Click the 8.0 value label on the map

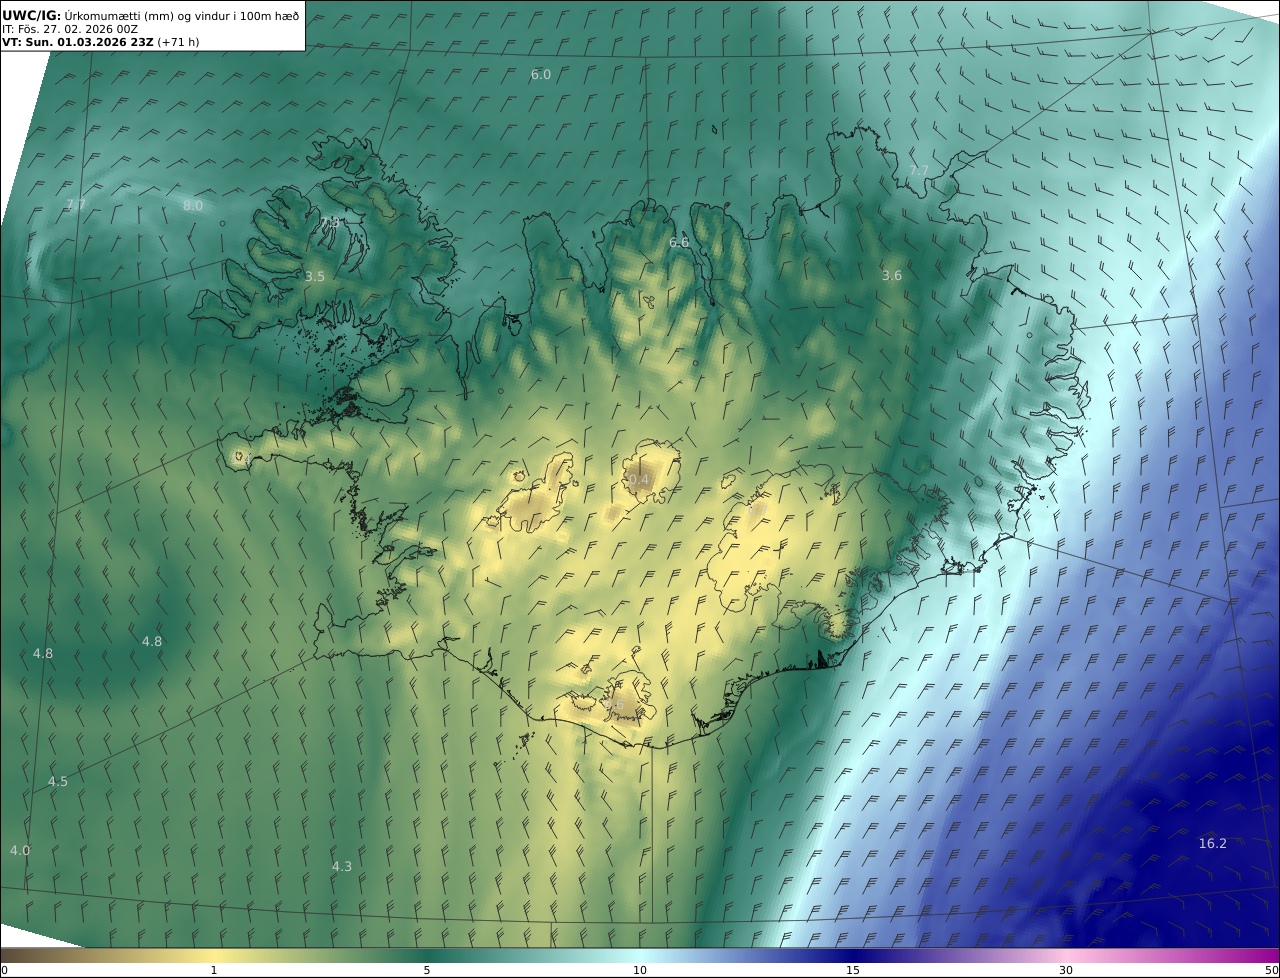click(x=193, y=205)
